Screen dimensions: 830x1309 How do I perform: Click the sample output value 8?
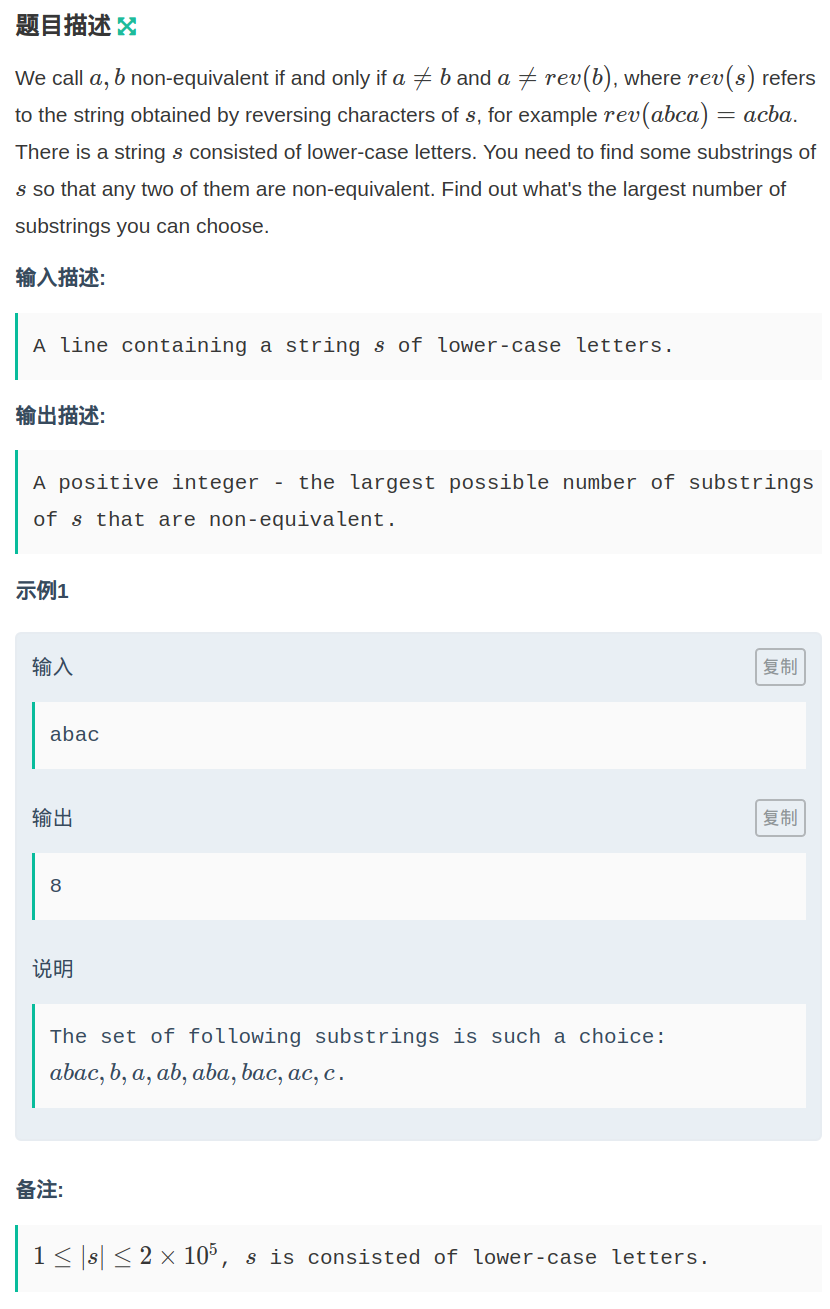click(56, 886)
